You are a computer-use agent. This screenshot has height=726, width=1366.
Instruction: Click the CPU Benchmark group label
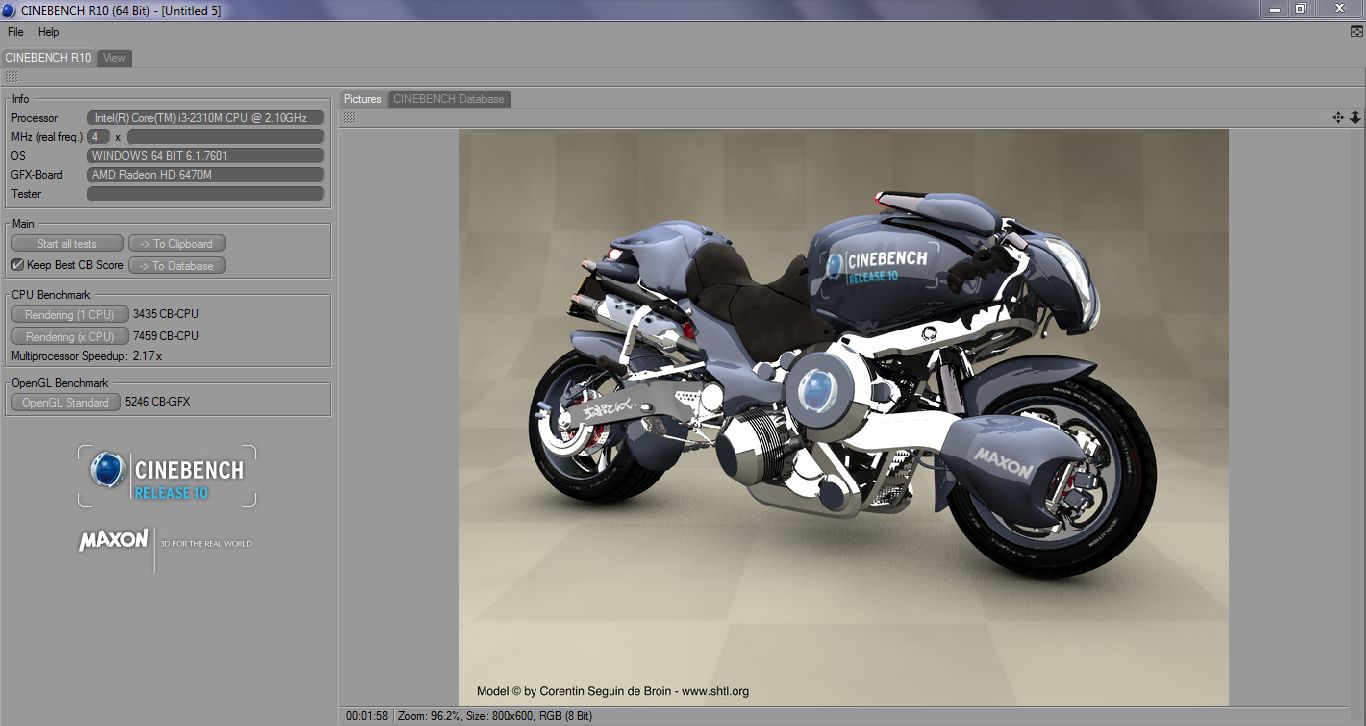[x=51, y=295]
